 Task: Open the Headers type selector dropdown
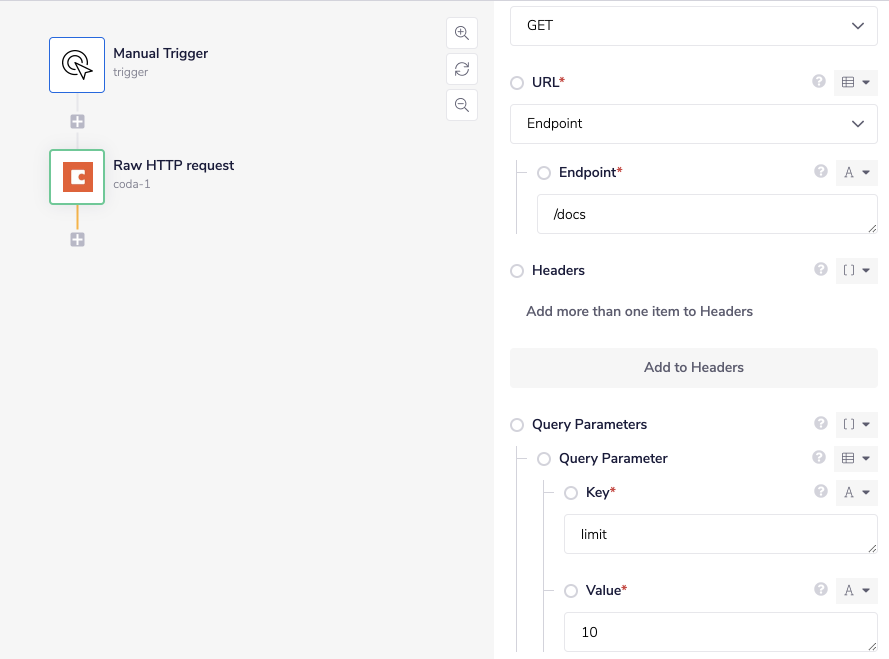[856, 270]
